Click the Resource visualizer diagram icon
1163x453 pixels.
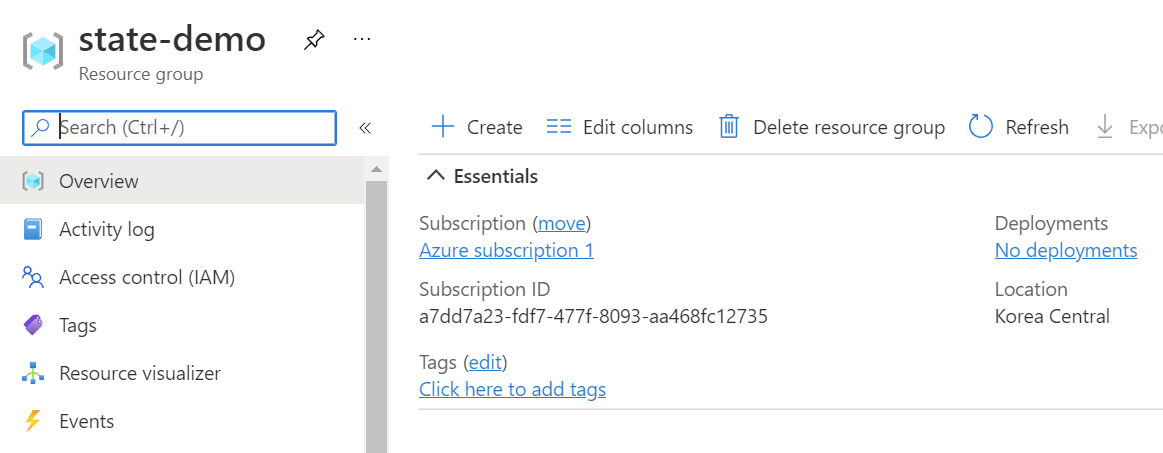coord(33,373)
